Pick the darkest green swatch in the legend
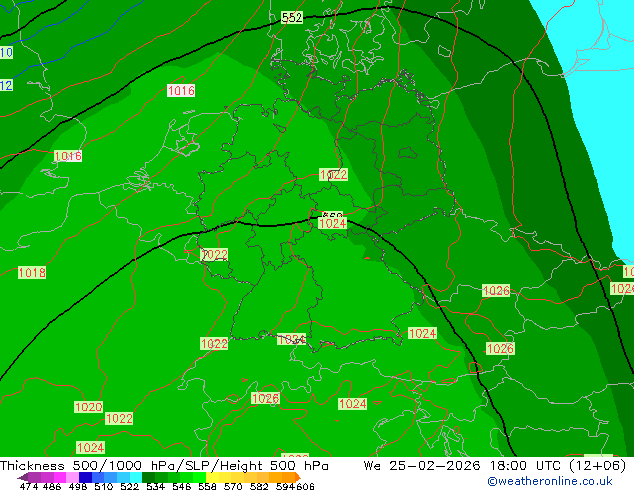The width and height of the screenshot is (634, 490). tap(148, 477)
